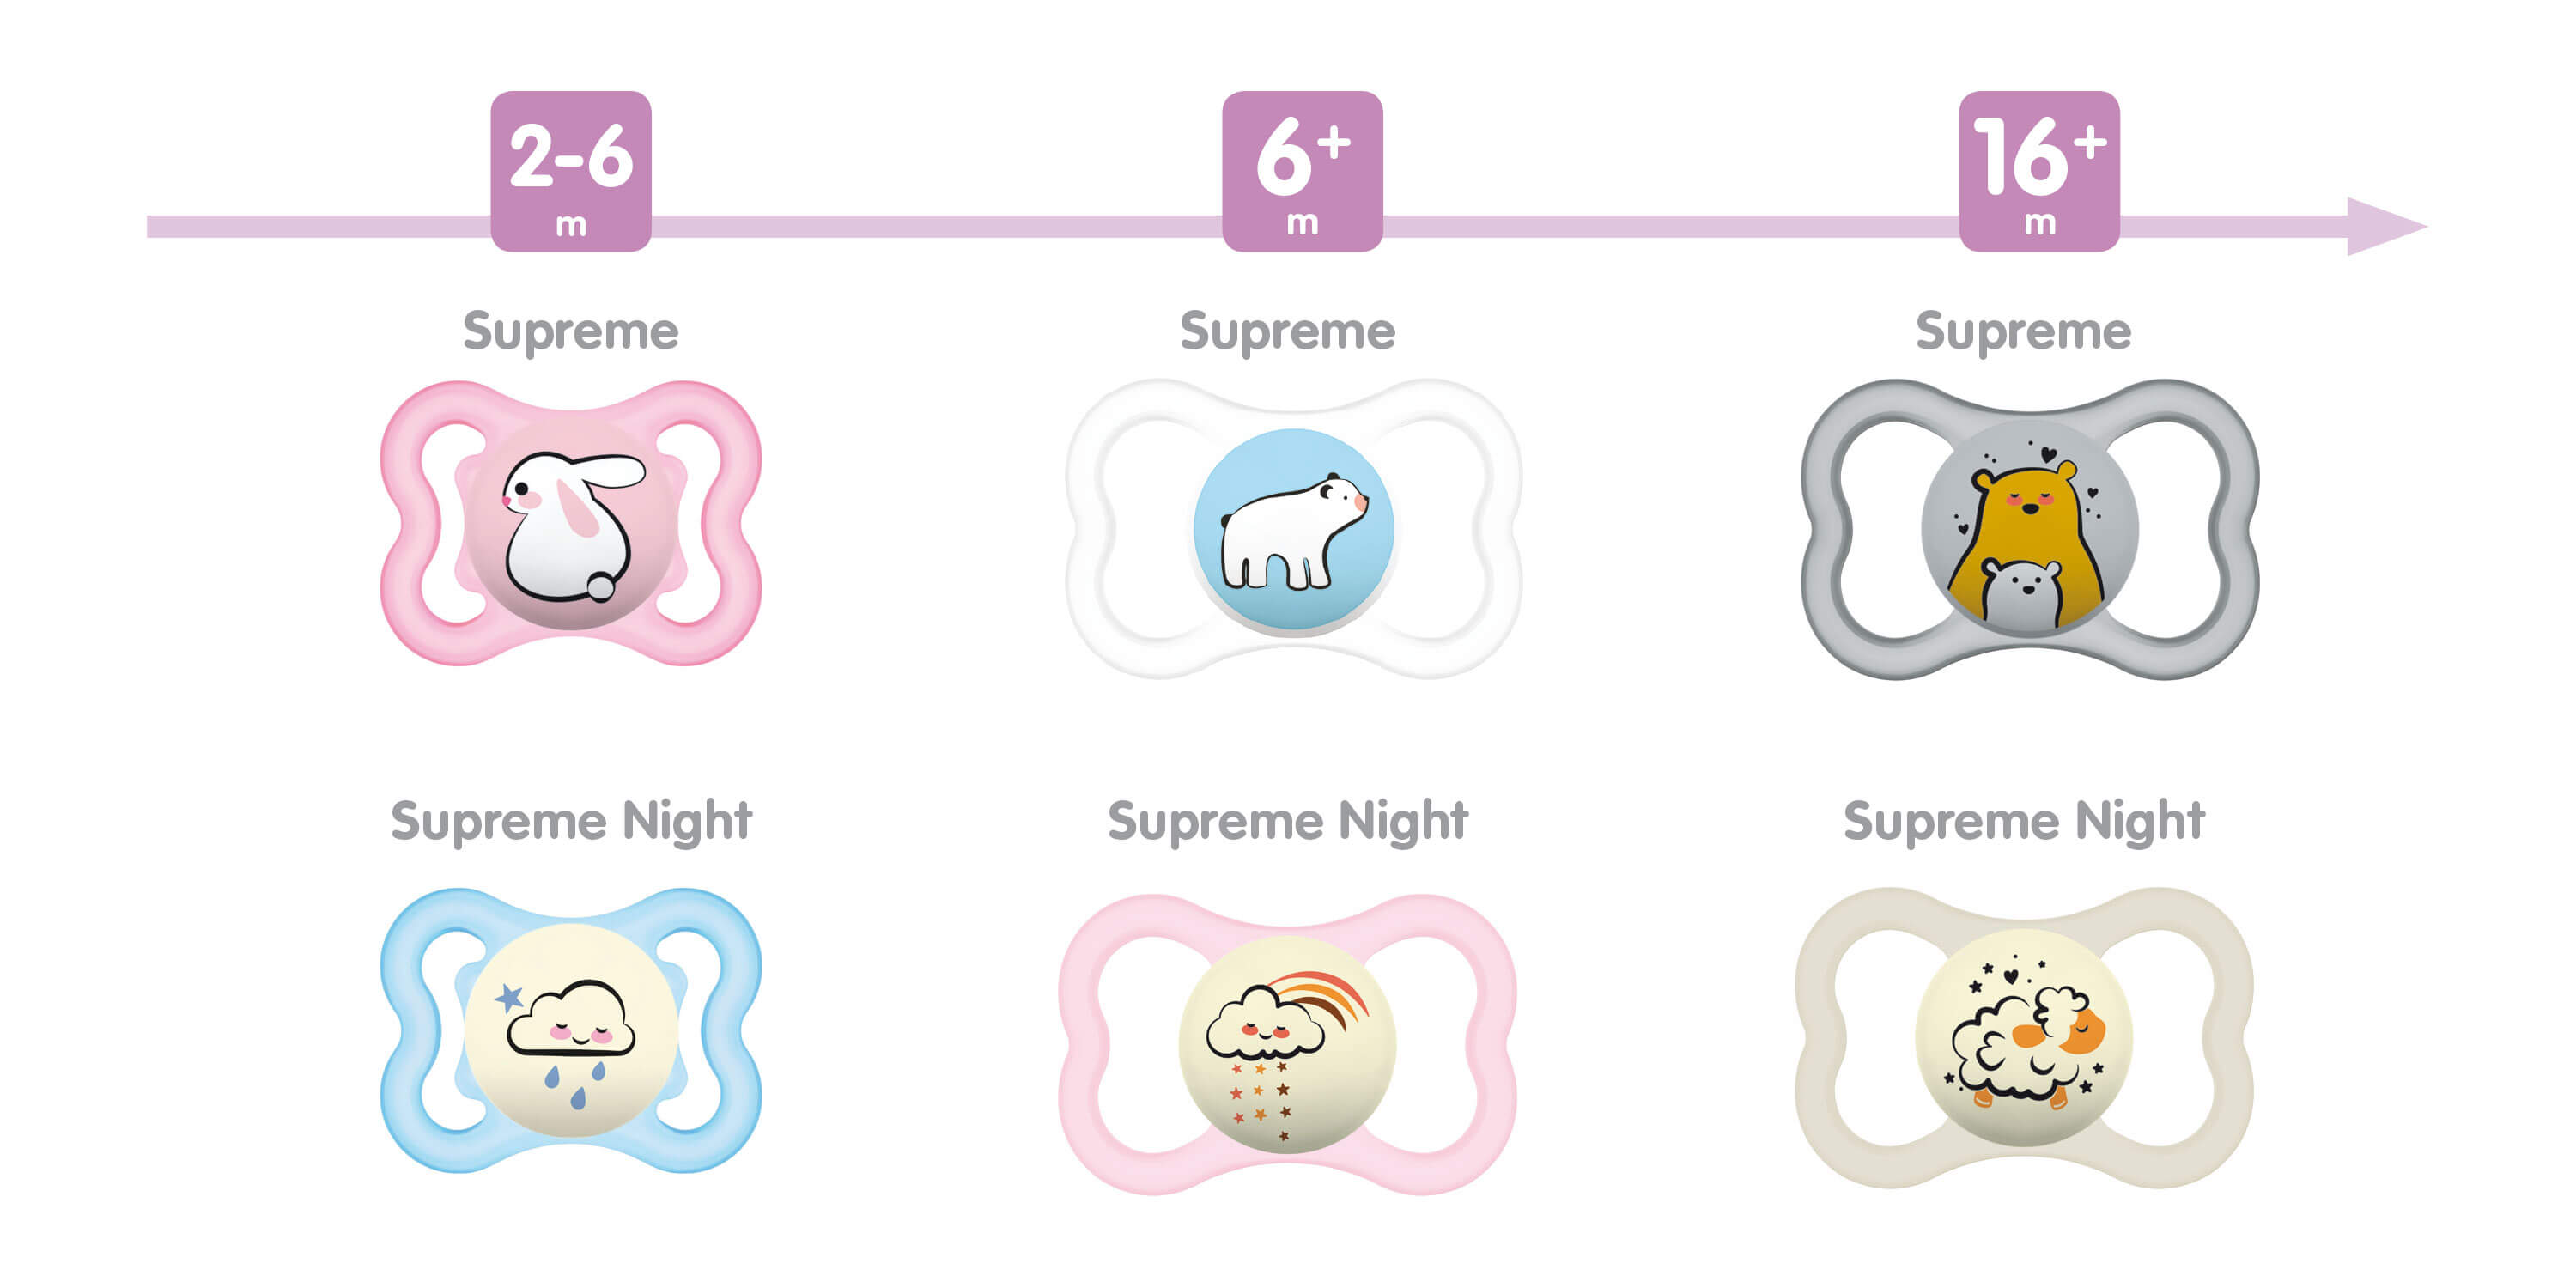Open the Supreme label under 6+ m
Screen dimensions: 2576x1288
tap(1287, 332)
